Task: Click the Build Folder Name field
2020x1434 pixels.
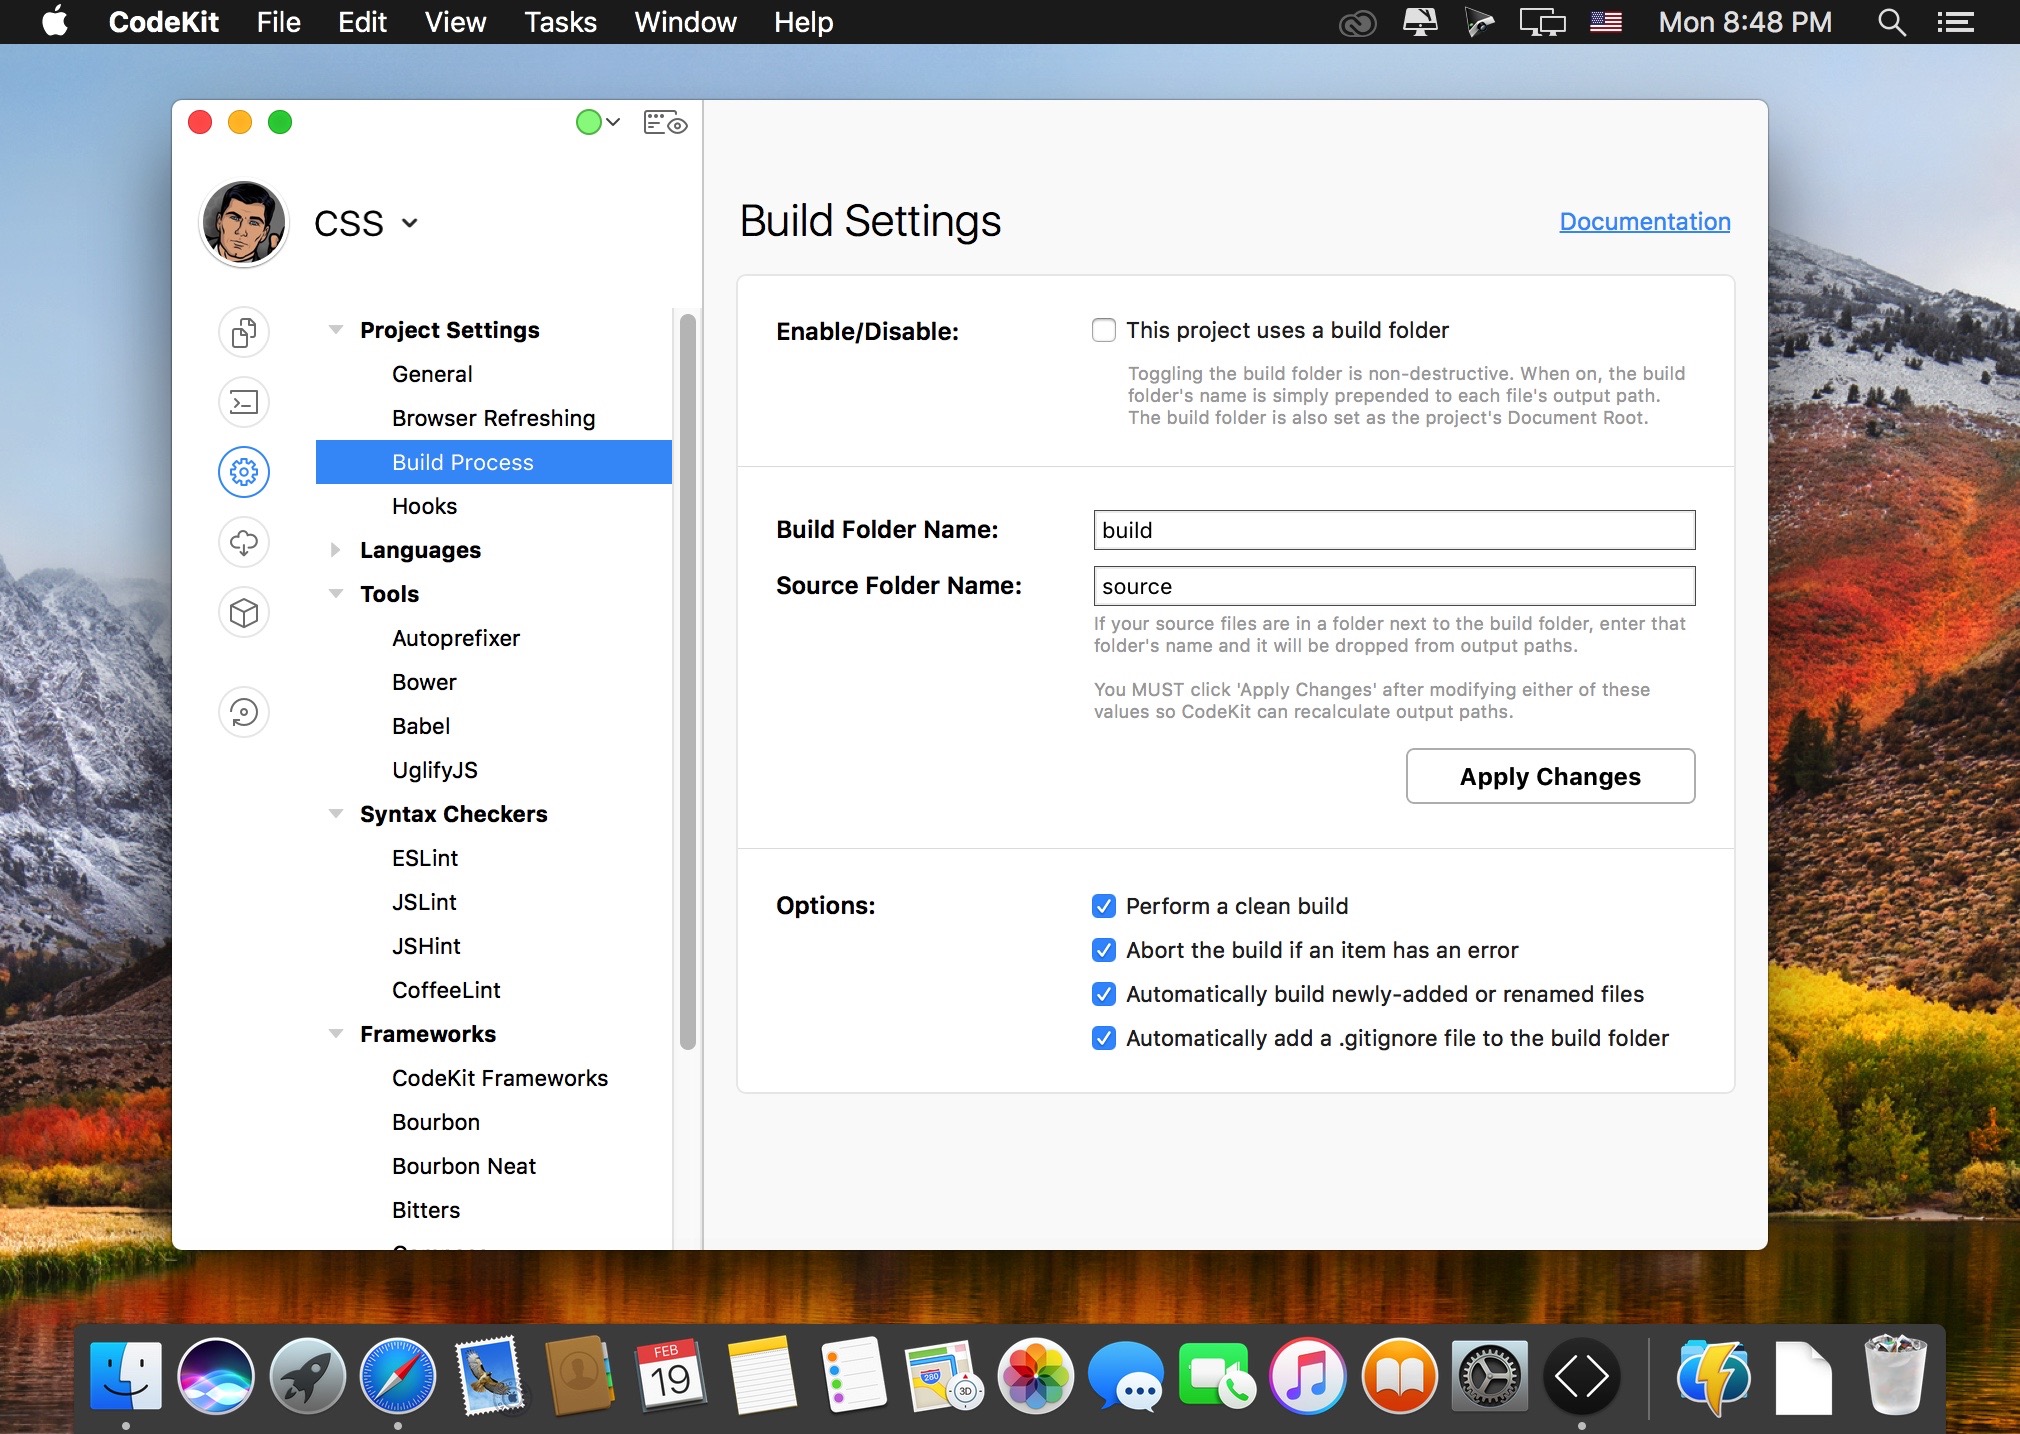Action: click(1394, 530)
